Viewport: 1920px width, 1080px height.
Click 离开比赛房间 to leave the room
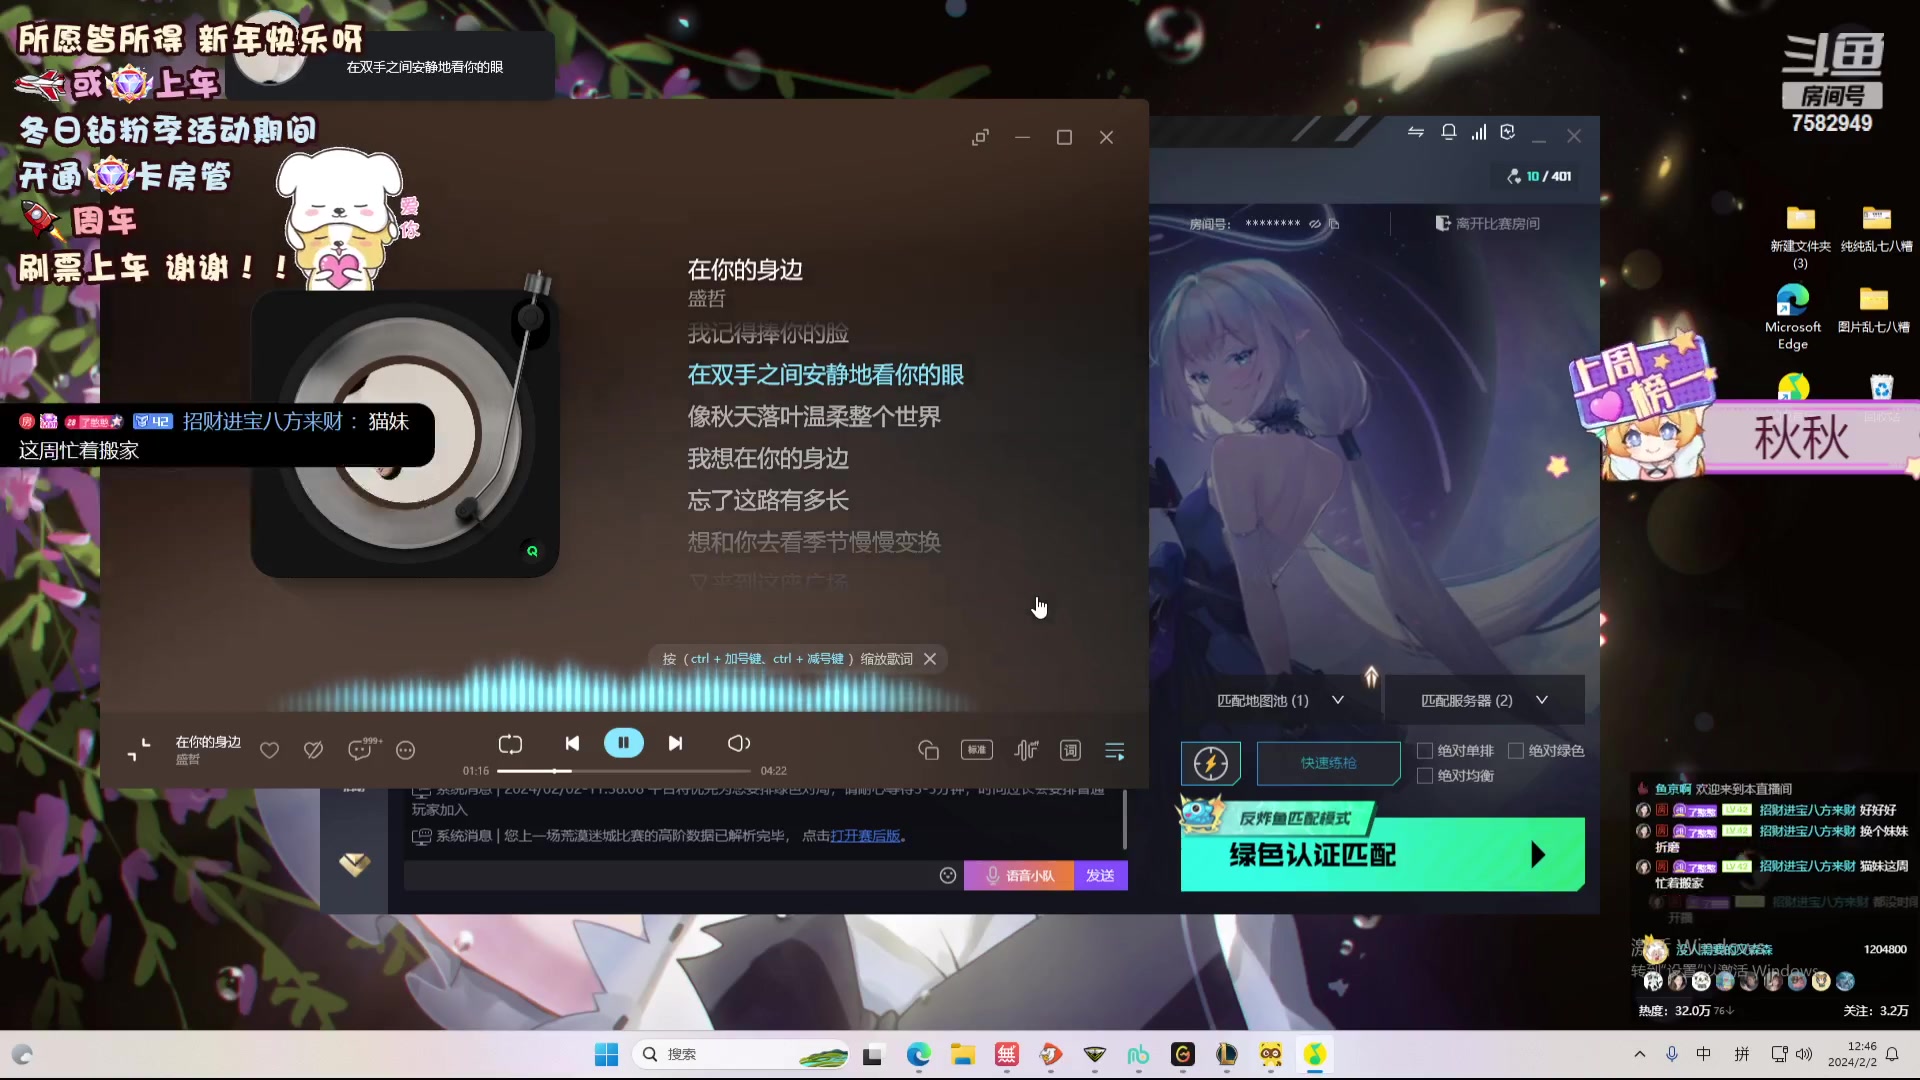pos(1488,224)
